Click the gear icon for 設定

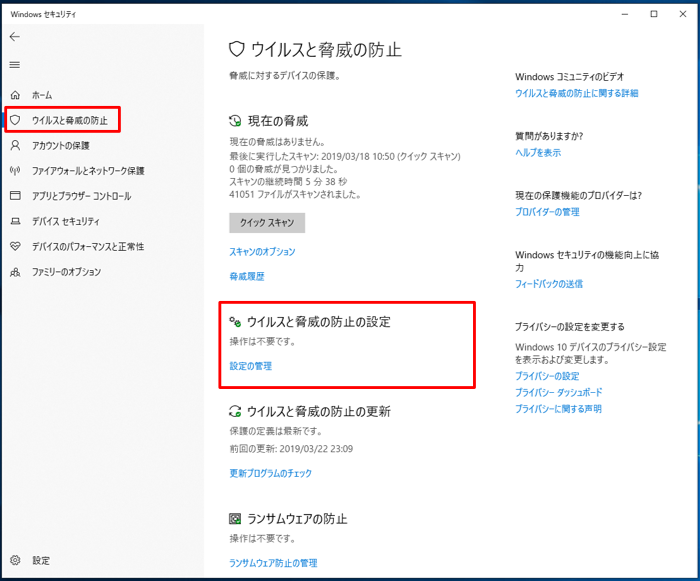15,560
